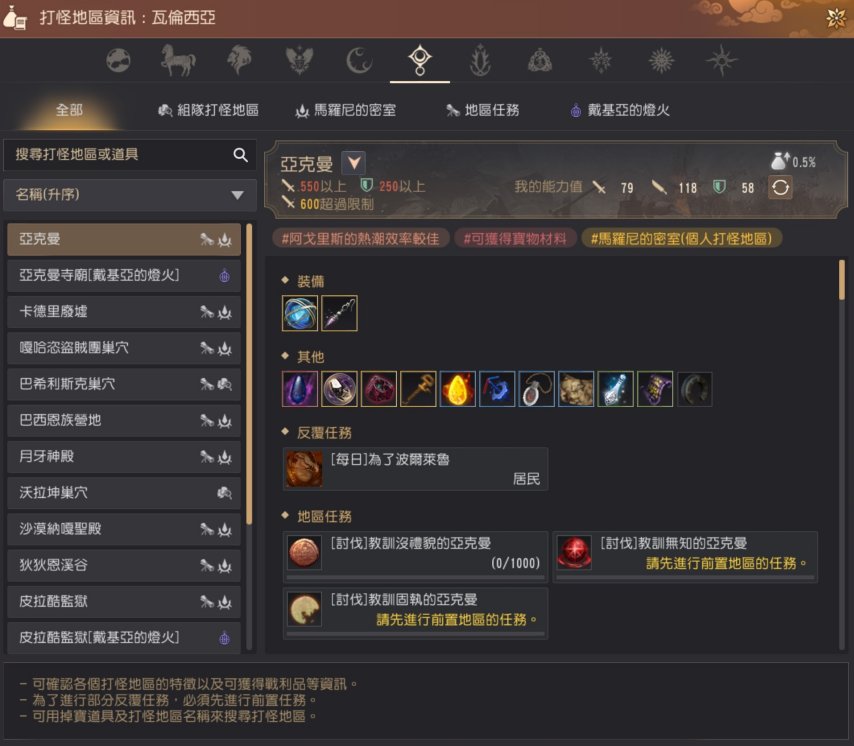Open the daily quest 為了波爾萊魯
Viewport: 854px width, 746px height.
[415, 469]
